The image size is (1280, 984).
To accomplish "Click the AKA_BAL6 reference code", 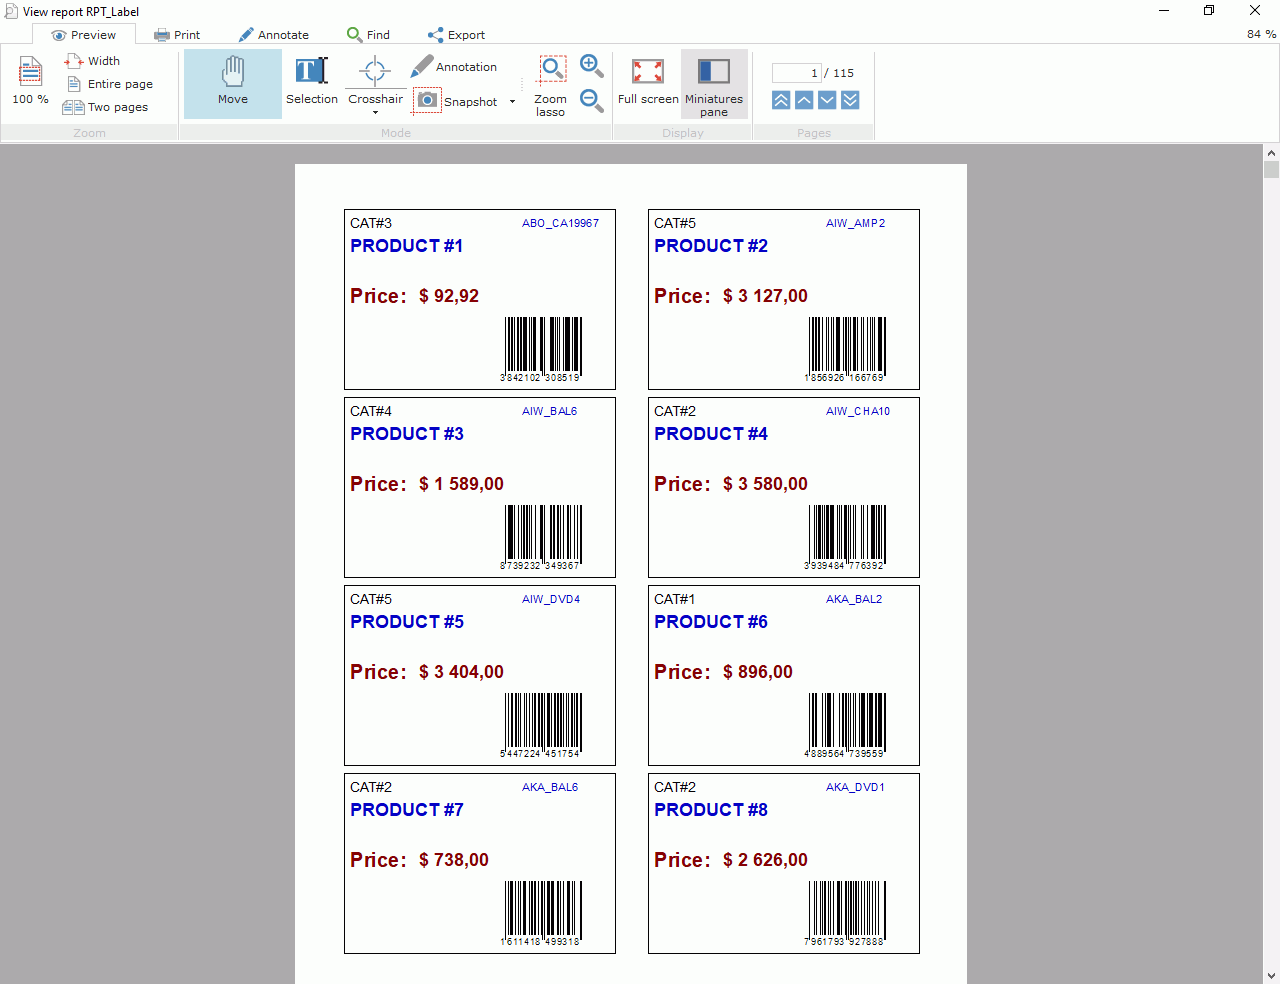I will pos(550,787).
